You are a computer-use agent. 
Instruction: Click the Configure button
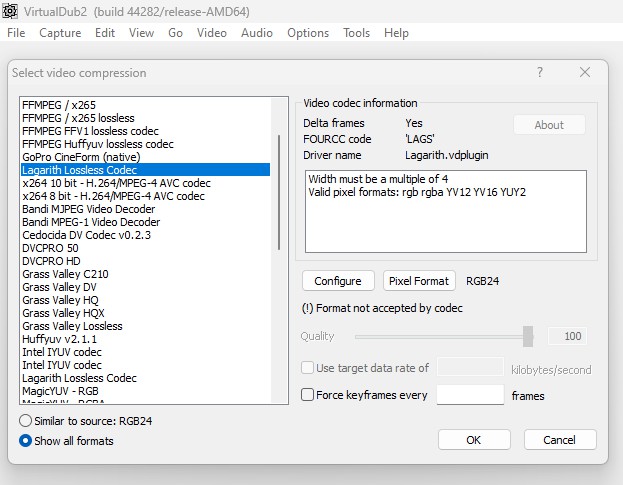338,281
